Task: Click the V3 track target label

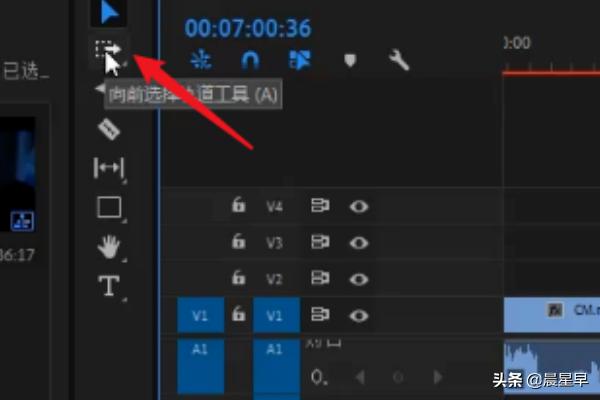Action: coord(275,243)
